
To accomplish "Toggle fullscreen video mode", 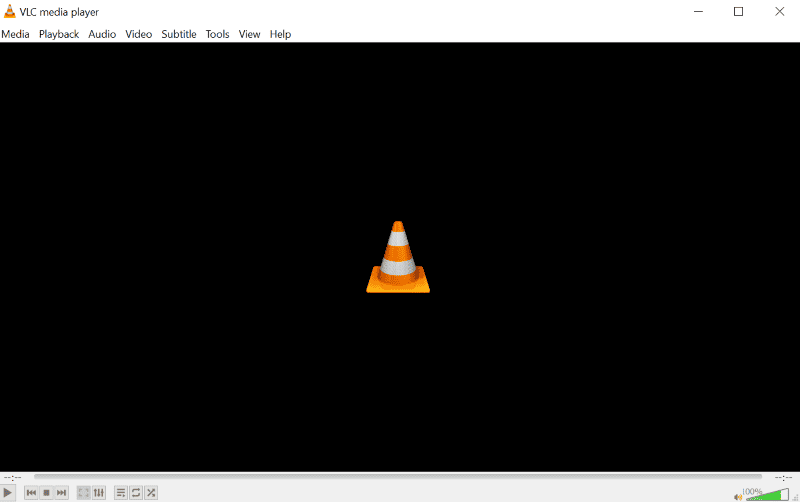I will [84, 493].
